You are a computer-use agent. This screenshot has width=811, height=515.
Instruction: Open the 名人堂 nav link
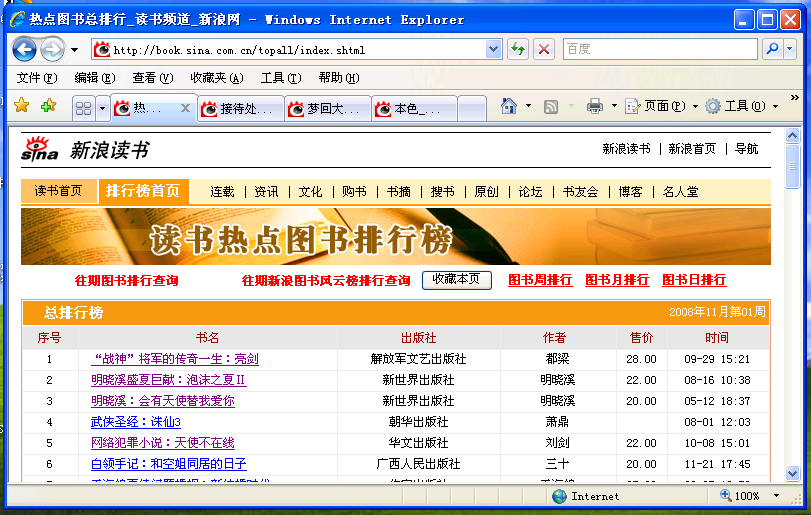(x=680, y=192)
